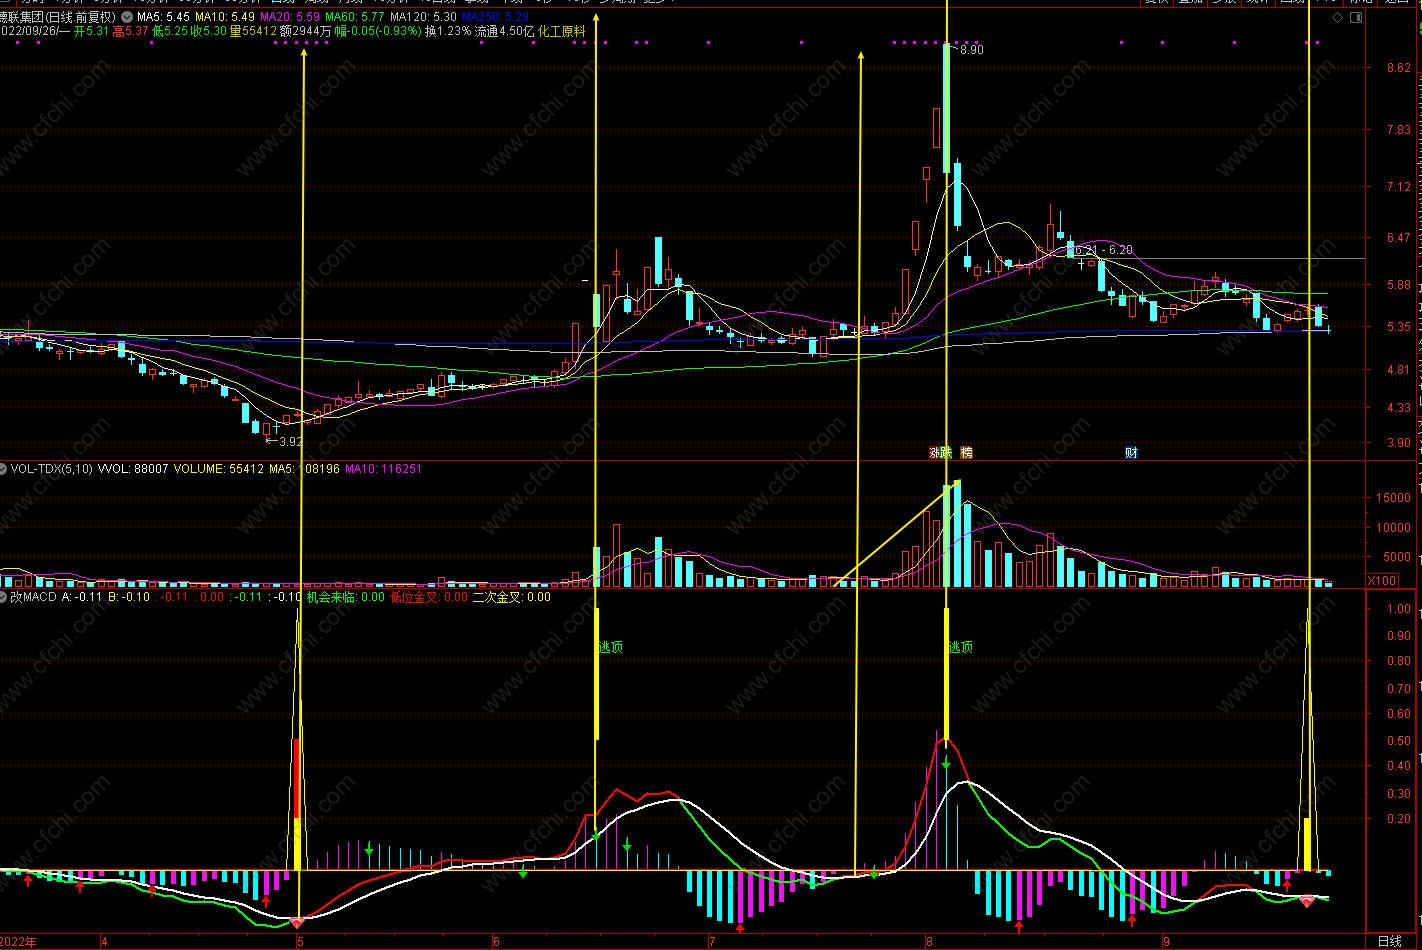
Task: Click the 2022年 label on the time axis
Action: 18,942
